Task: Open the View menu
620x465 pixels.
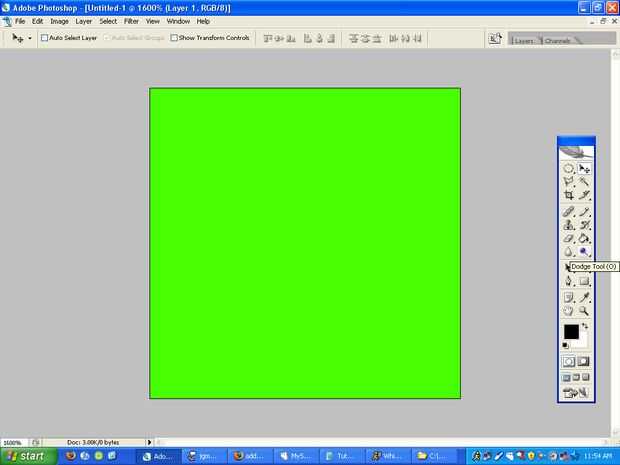Action: [x=153, y=21]
